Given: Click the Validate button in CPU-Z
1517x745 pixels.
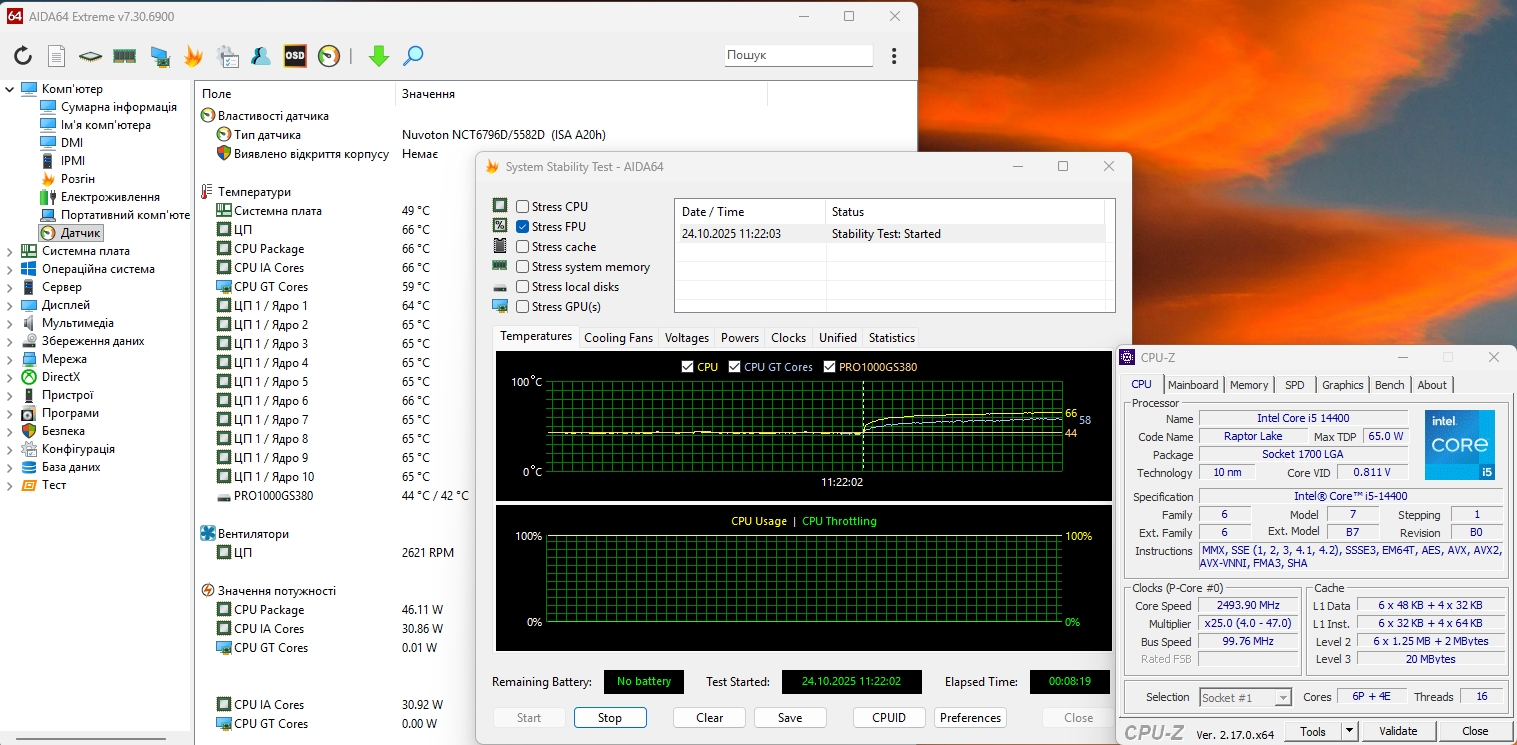Looking at the screenshot, I should click(x=1397, y=731).
